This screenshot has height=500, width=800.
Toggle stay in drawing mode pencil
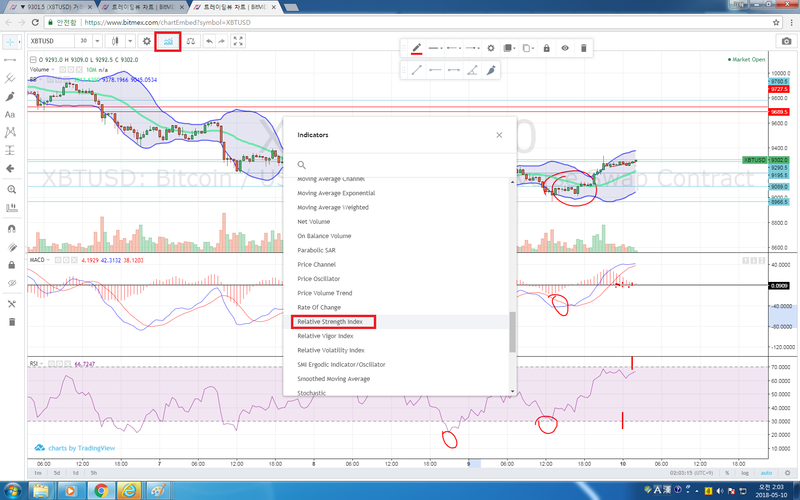11,247
